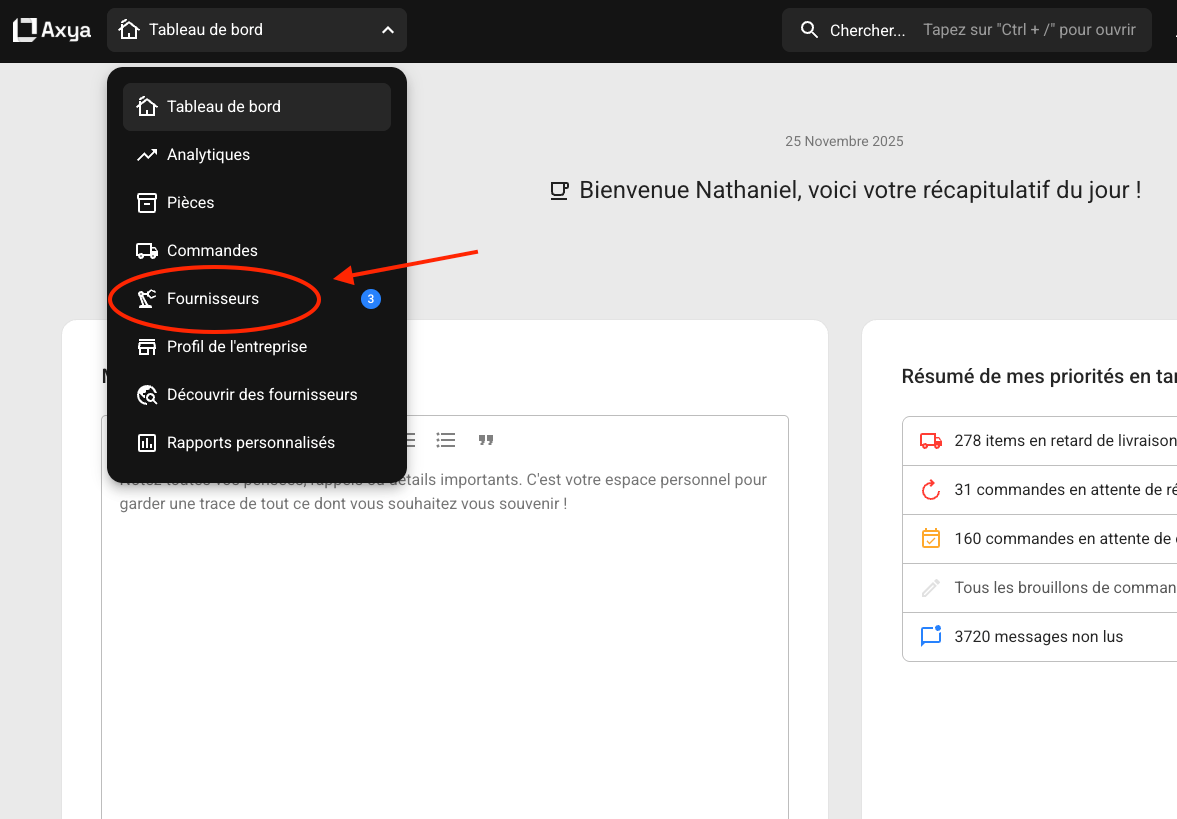Click the Axya logo
1177x819 pixels.
[x=50, y=30]
